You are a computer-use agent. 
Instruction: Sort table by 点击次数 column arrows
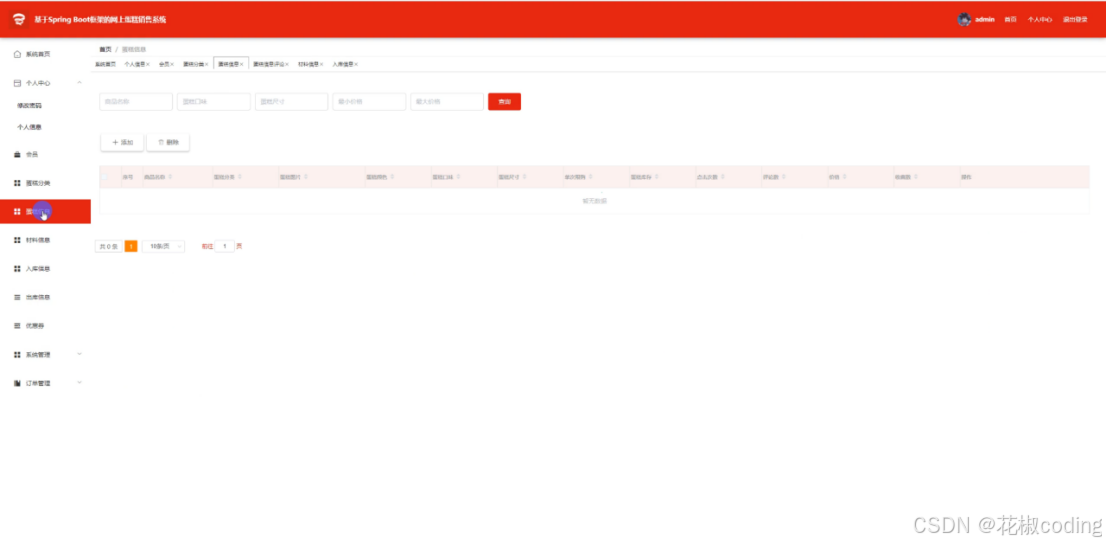(x=724, y=177)
